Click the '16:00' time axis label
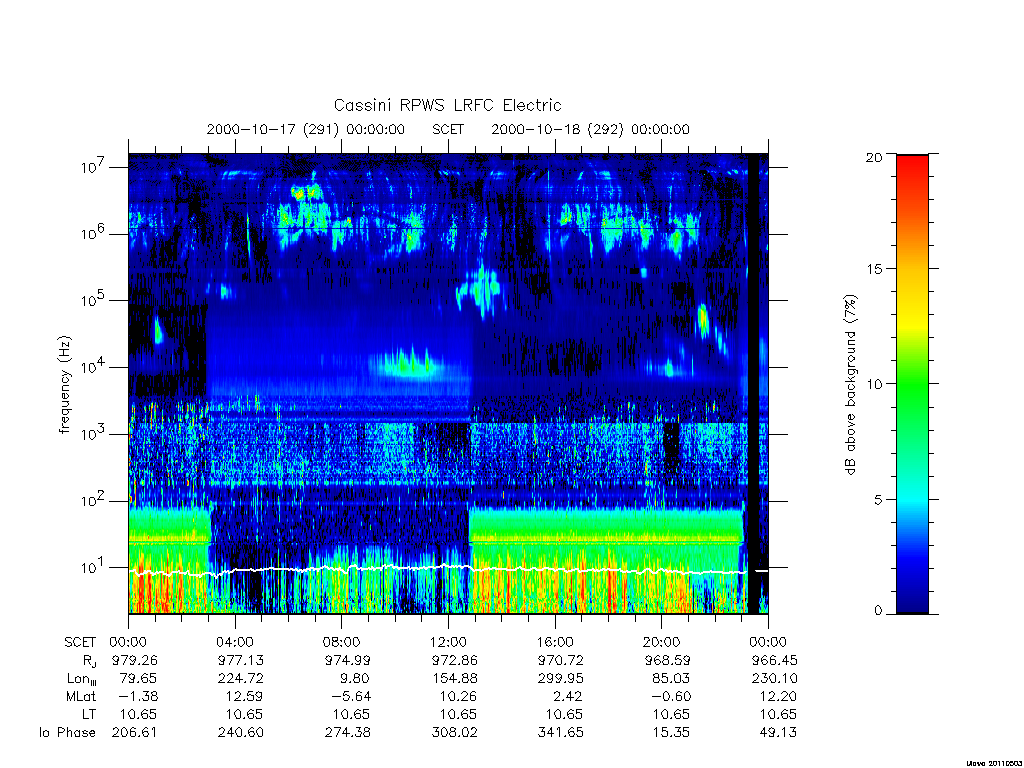 click(x=555, y=642)
